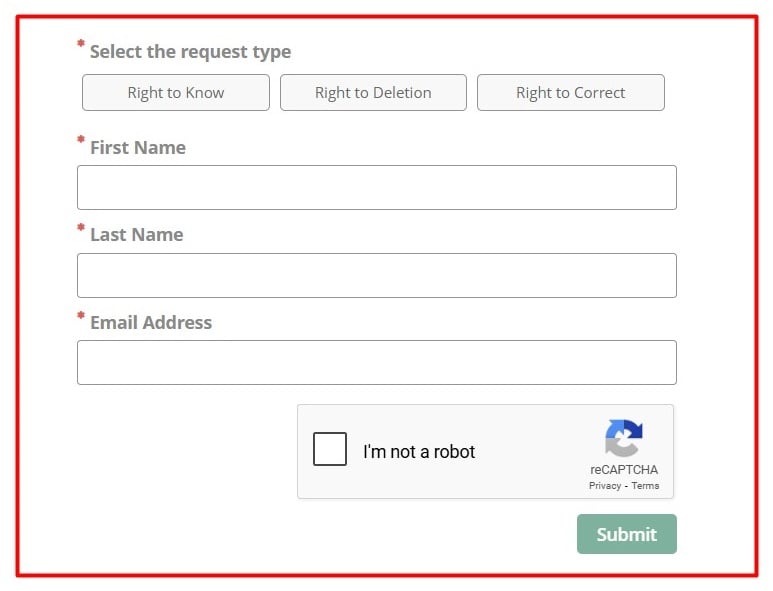Click the red asterisk beside Email Address
Image resolution: width=773 pixels, height=591 pixels.
click(81, 317)
